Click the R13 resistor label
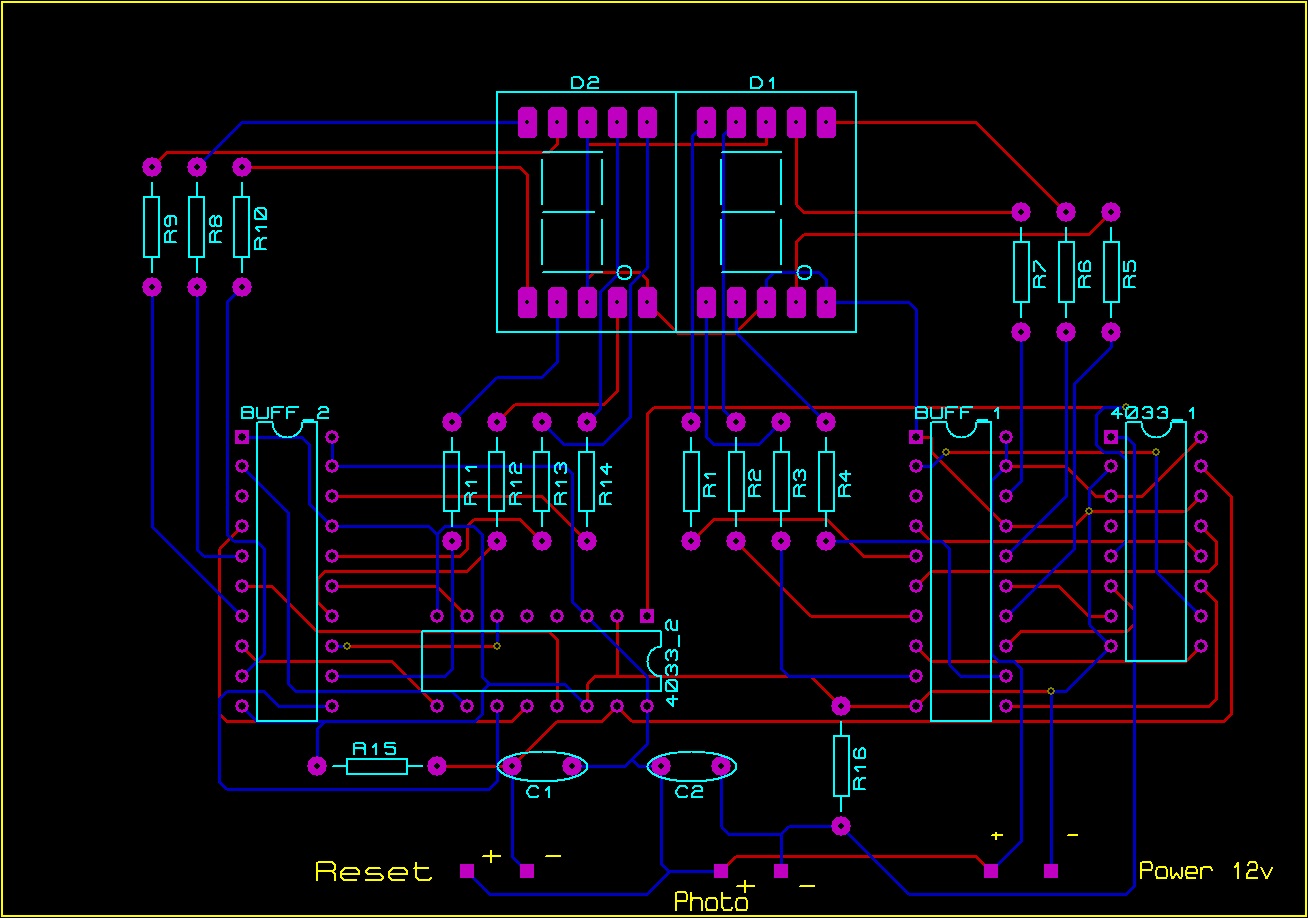The image size is (1308, 918). pyautogui.click(x=560, y=484)
